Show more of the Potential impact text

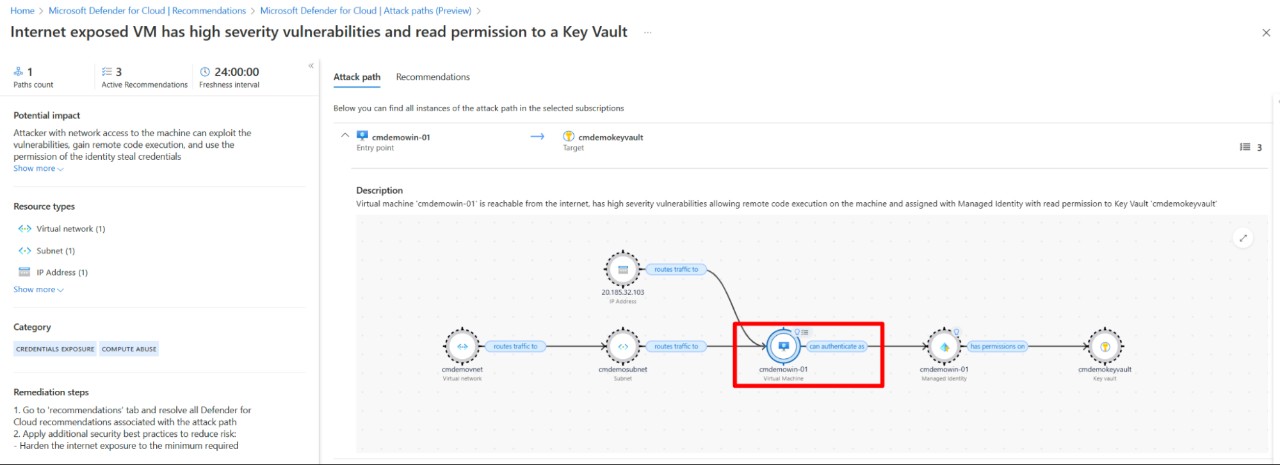(x=38, y=169)
